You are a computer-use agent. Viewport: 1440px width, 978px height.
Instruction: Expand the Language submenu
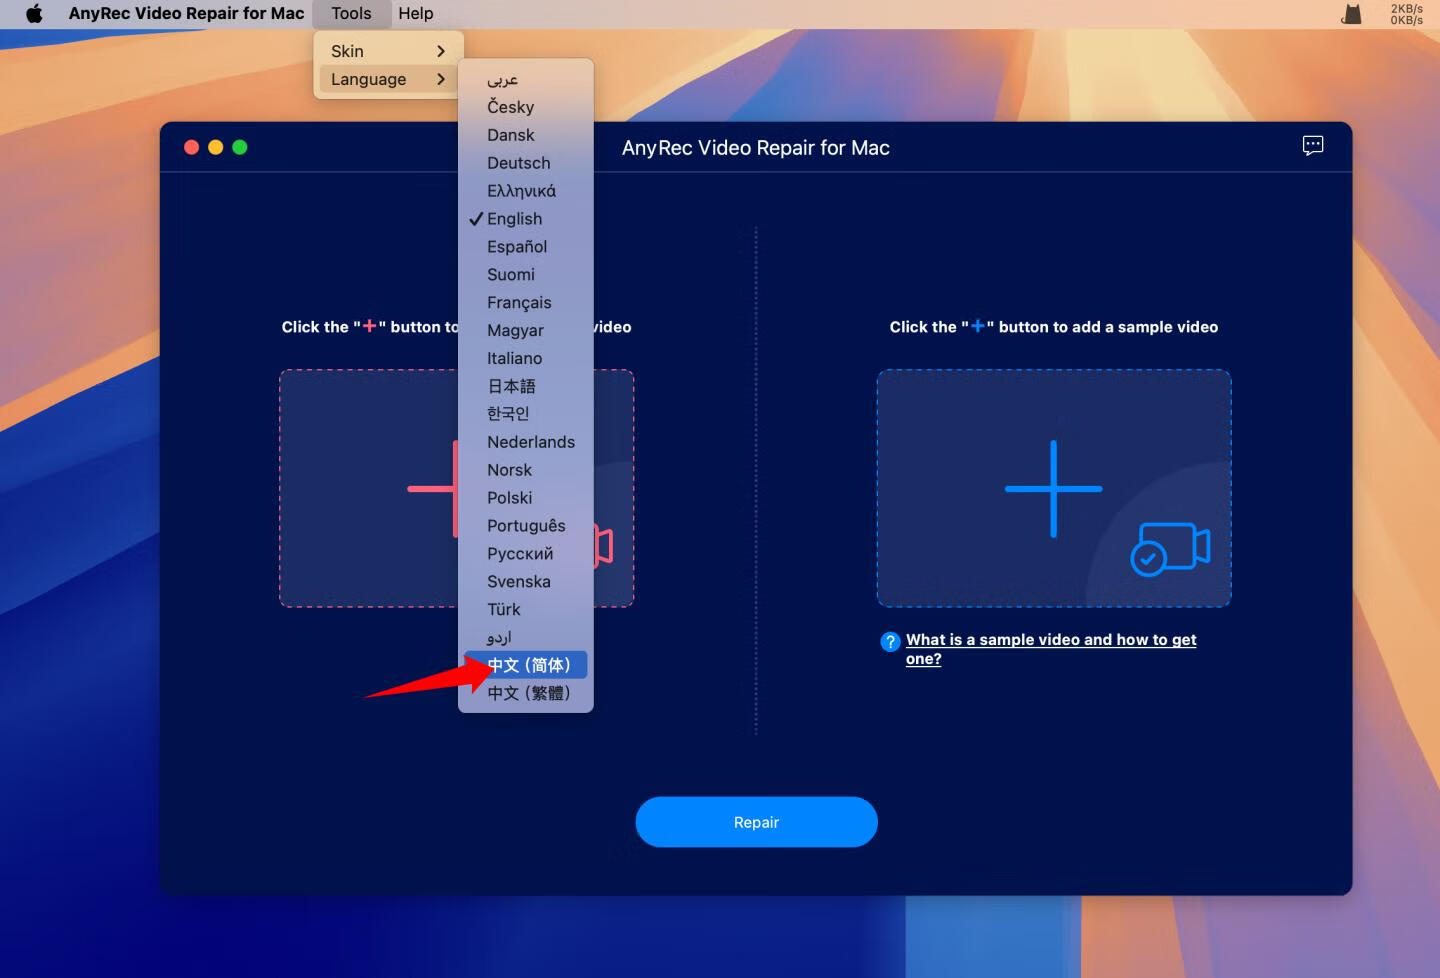click(388, 79)
